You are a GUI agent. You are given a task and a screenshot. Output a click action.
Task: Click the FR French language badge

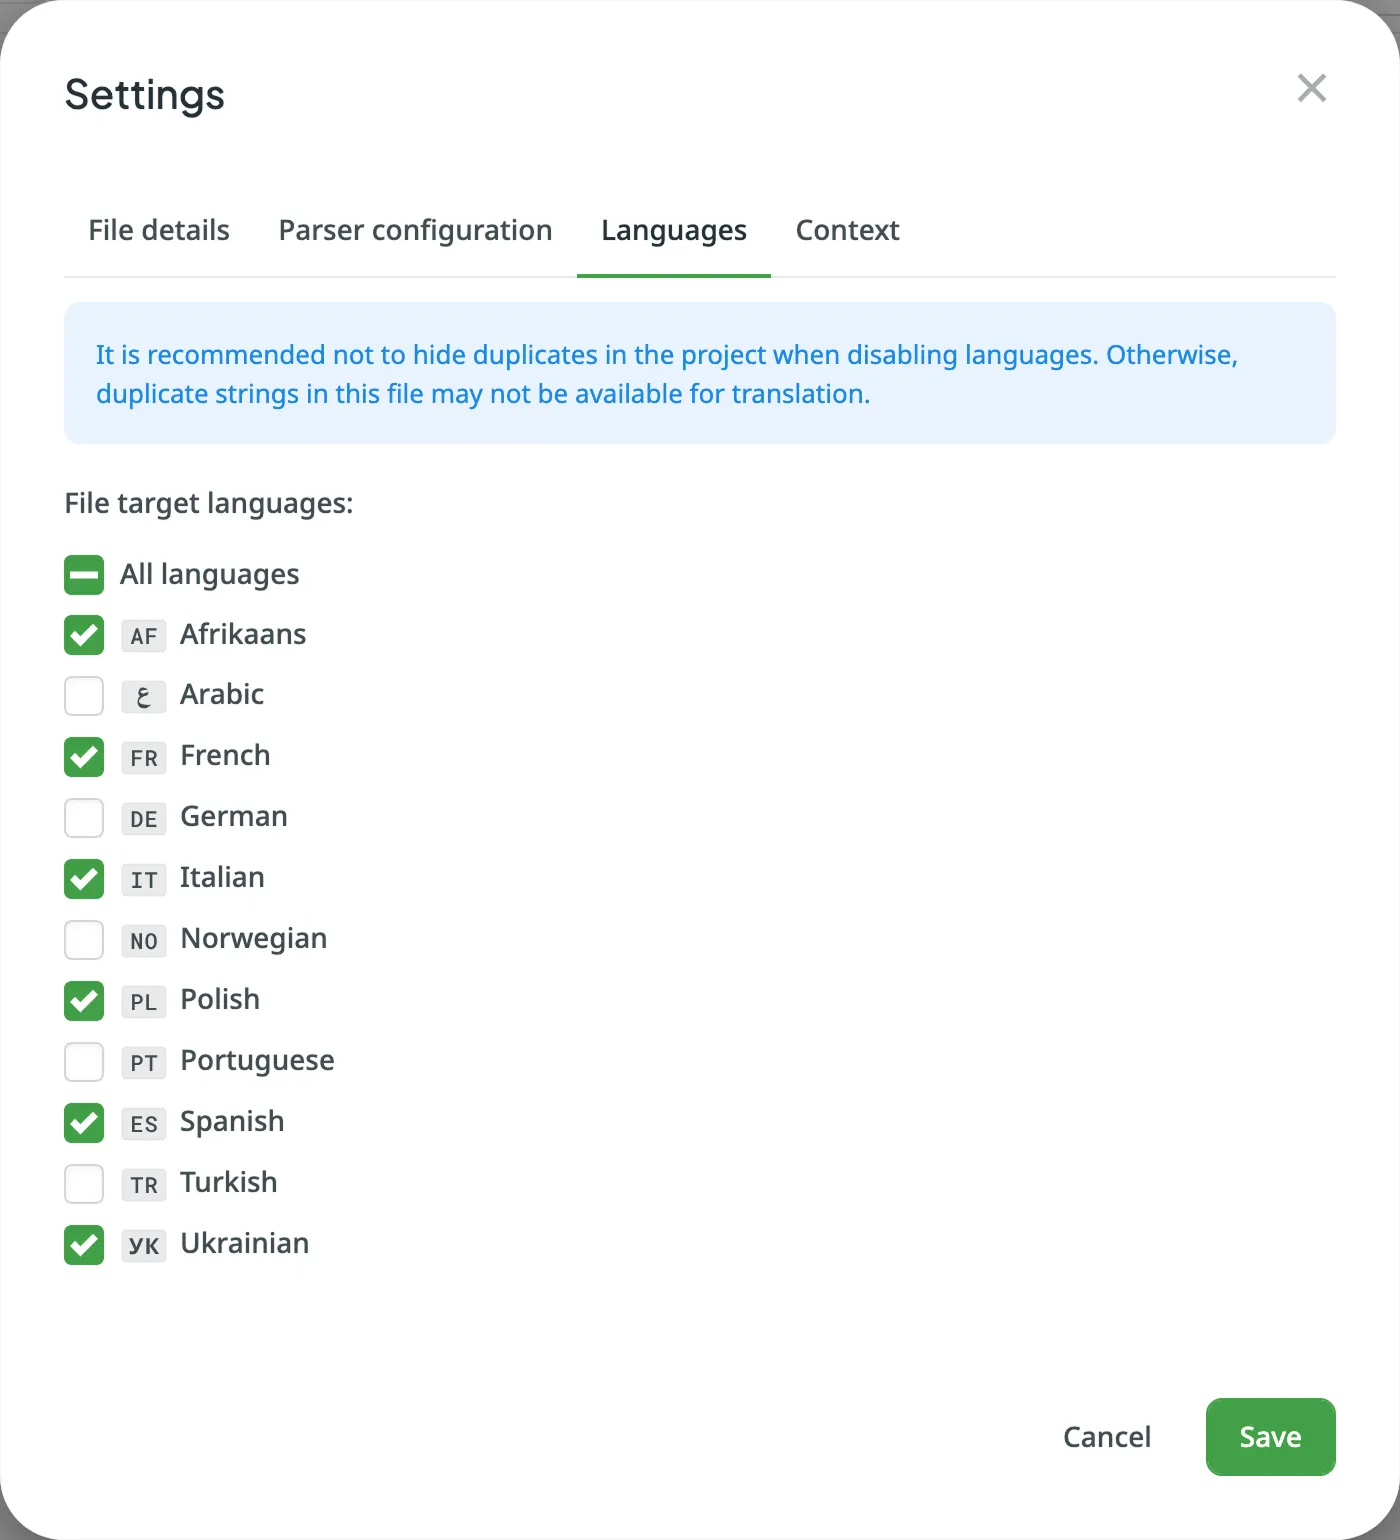click(143, 758)
